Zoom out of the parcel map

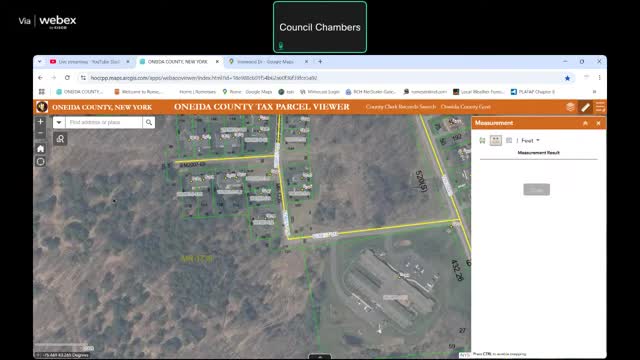point(40,133)
